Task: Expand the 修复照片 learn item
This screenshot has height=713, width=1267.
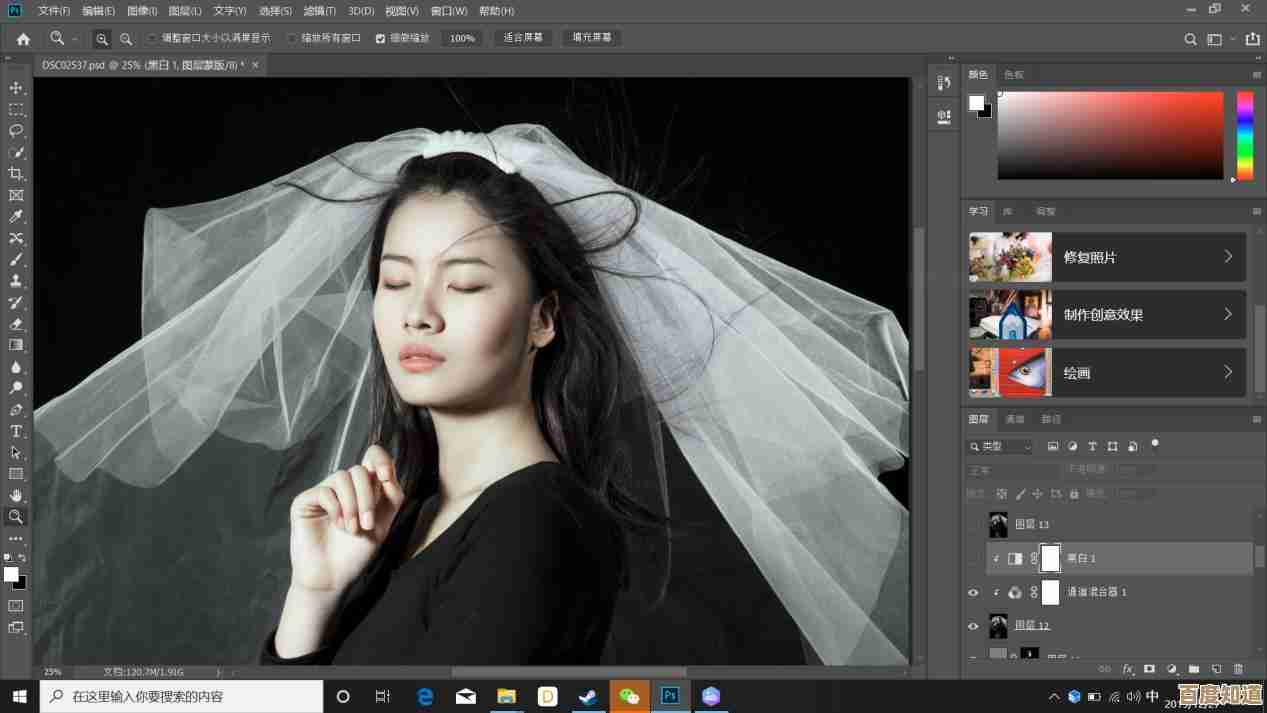Action: click(1228, 257)
